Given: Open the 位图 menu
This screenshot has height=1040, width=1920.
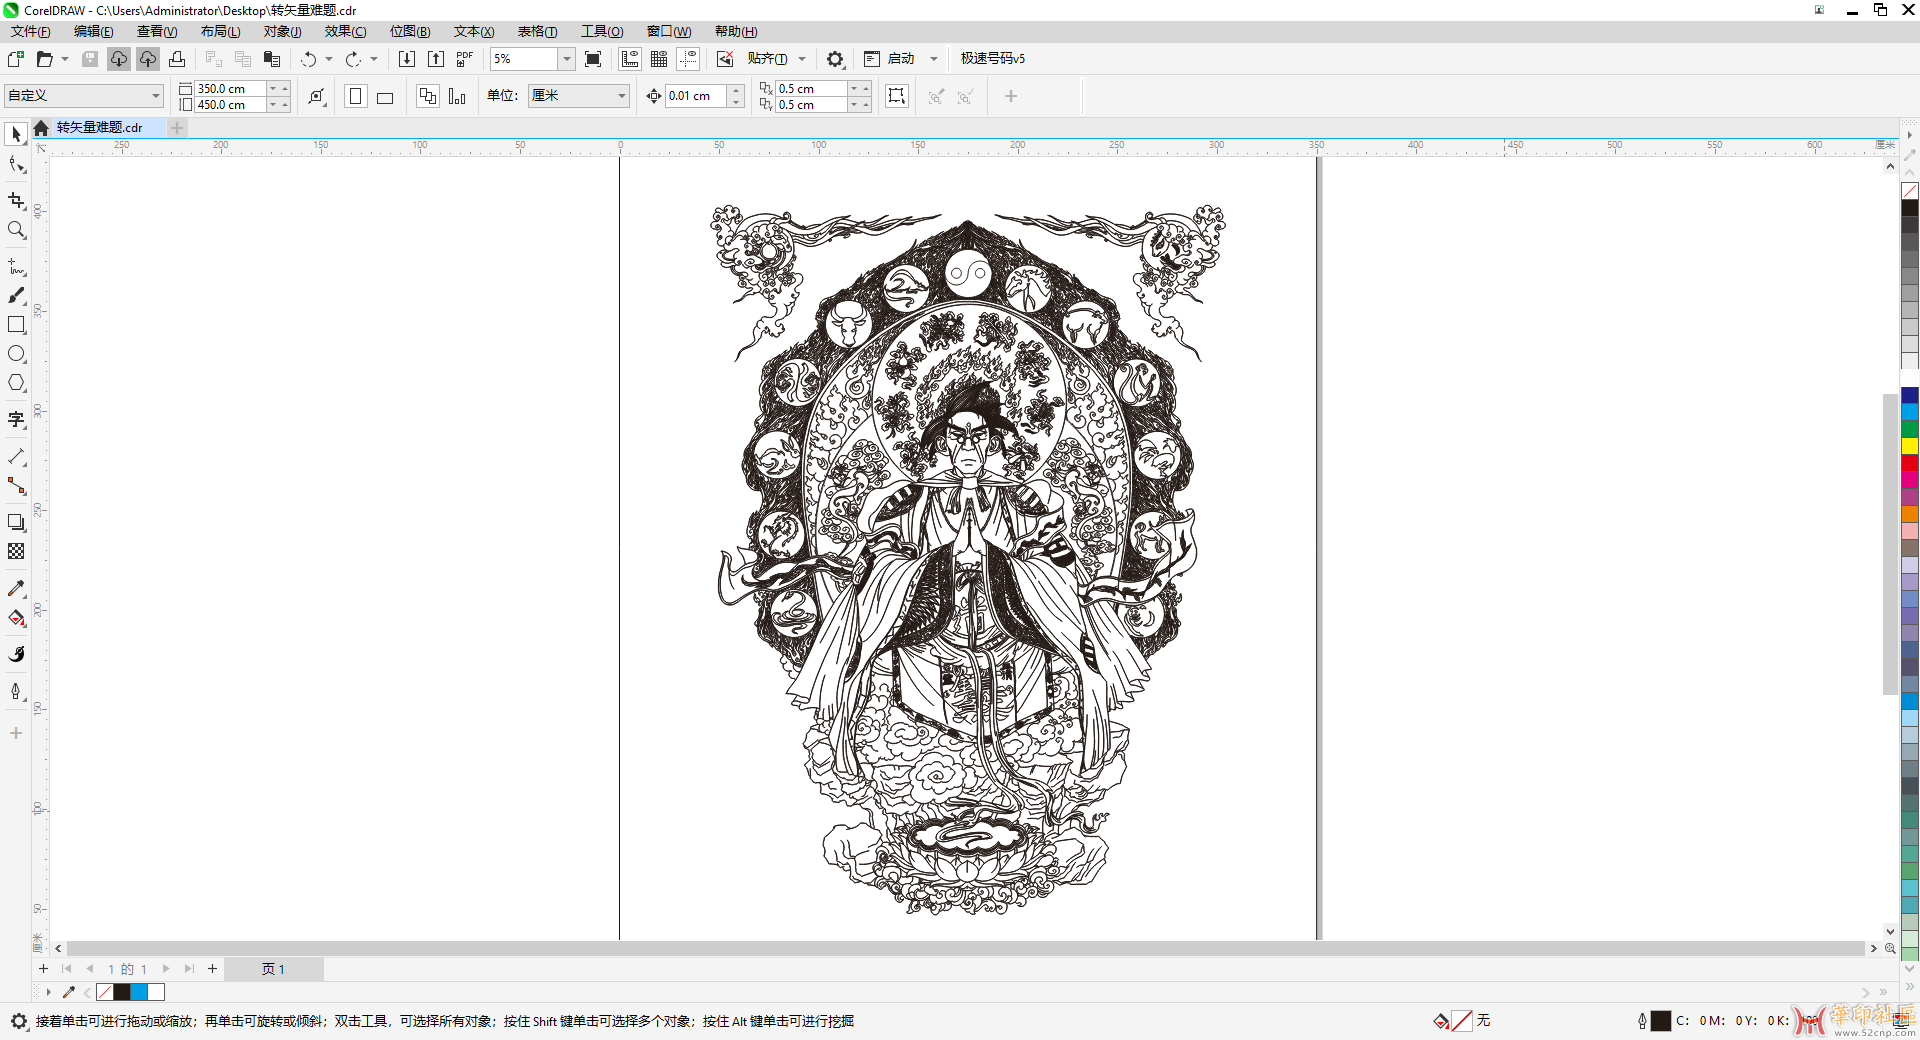Looking at the screenshot, I should pos(410,32).
